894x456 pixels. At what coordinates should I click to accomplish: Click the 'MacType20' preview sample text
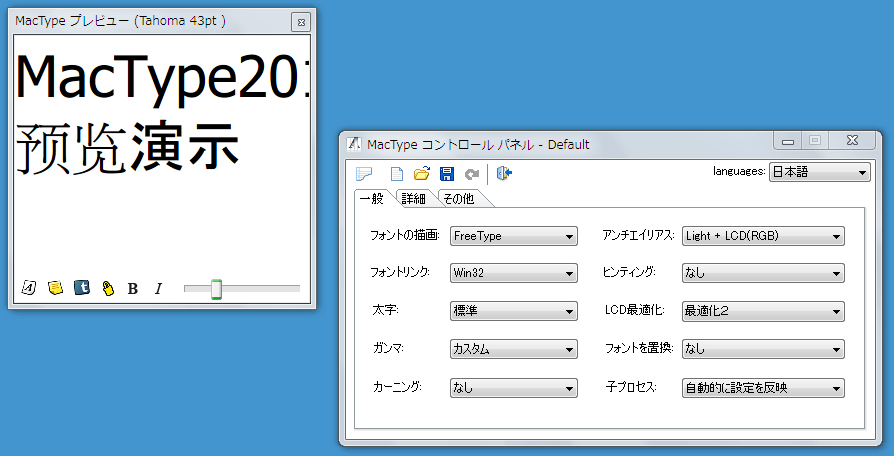click(164, 77)
